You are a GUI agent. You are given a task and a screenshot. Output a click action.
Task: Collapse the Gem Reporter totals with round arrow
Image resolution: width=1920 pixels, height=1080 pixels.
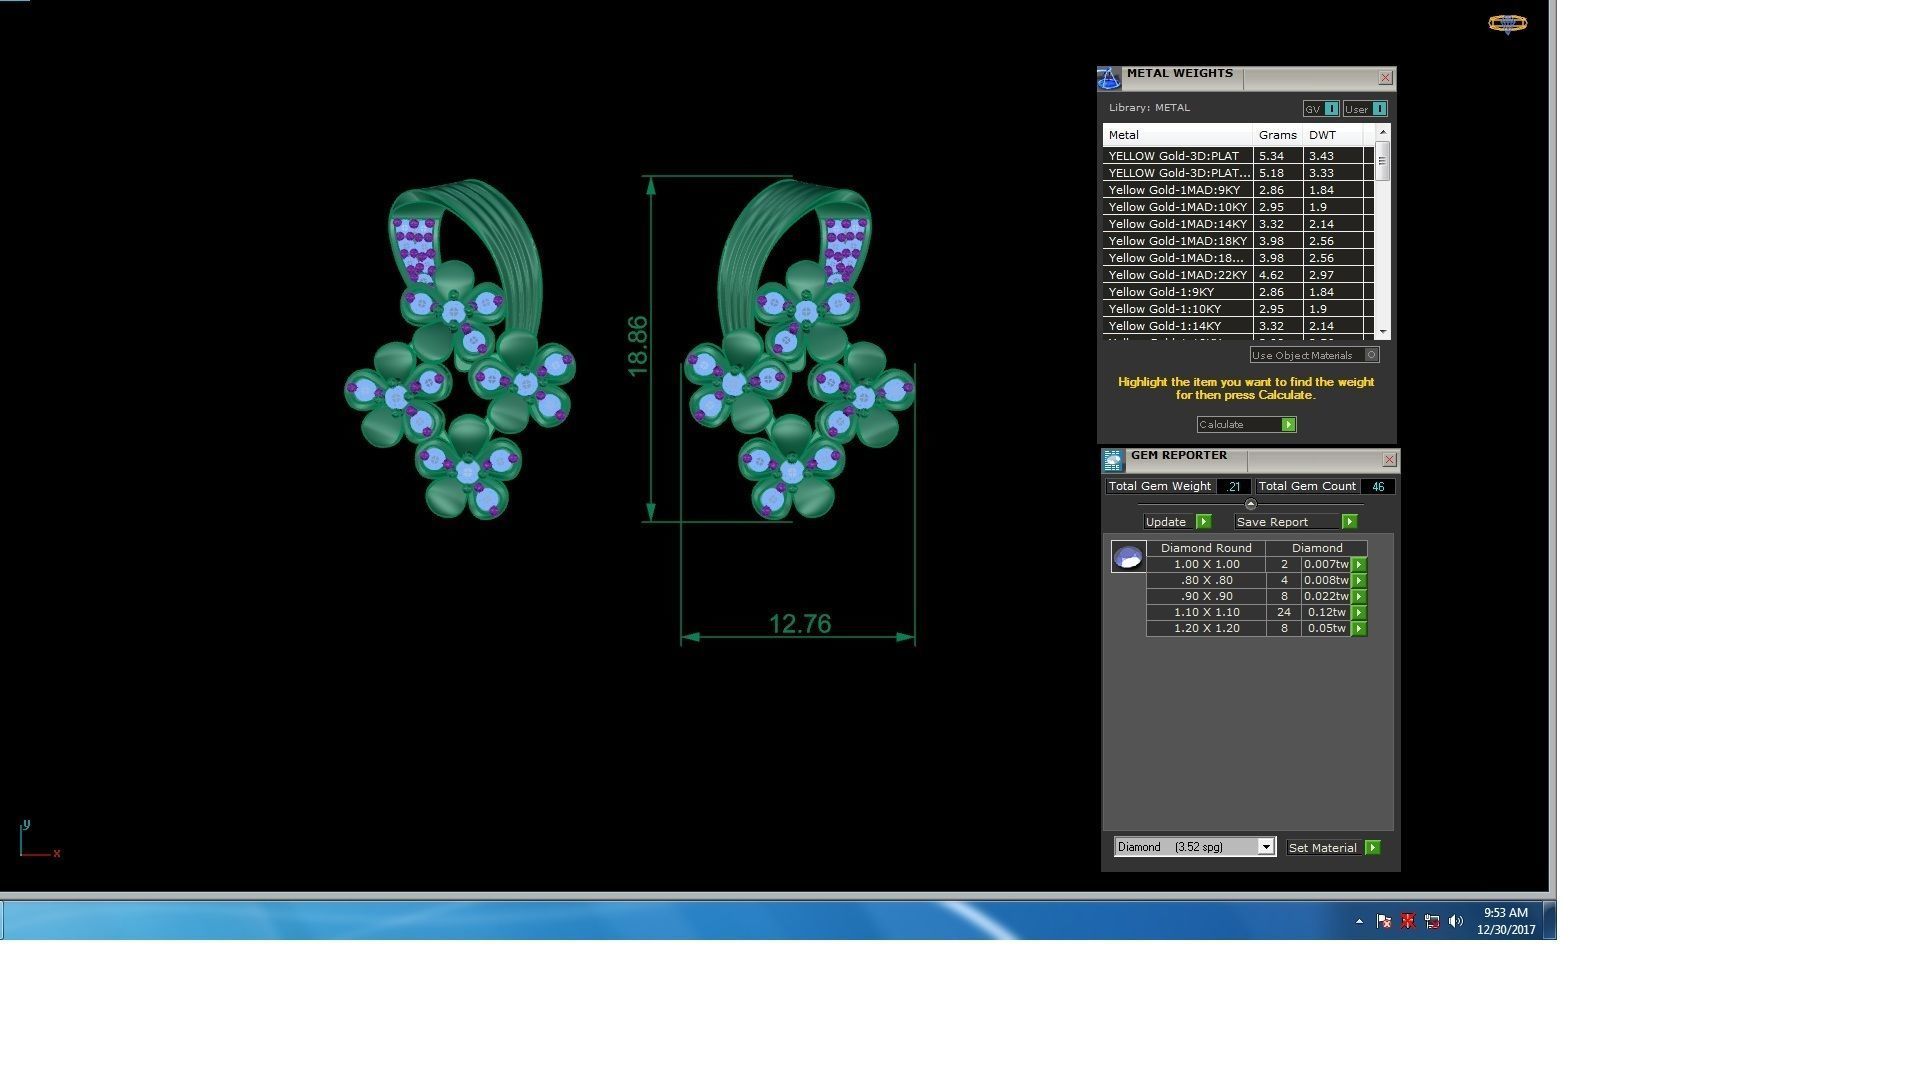(x=1250, y=504)
